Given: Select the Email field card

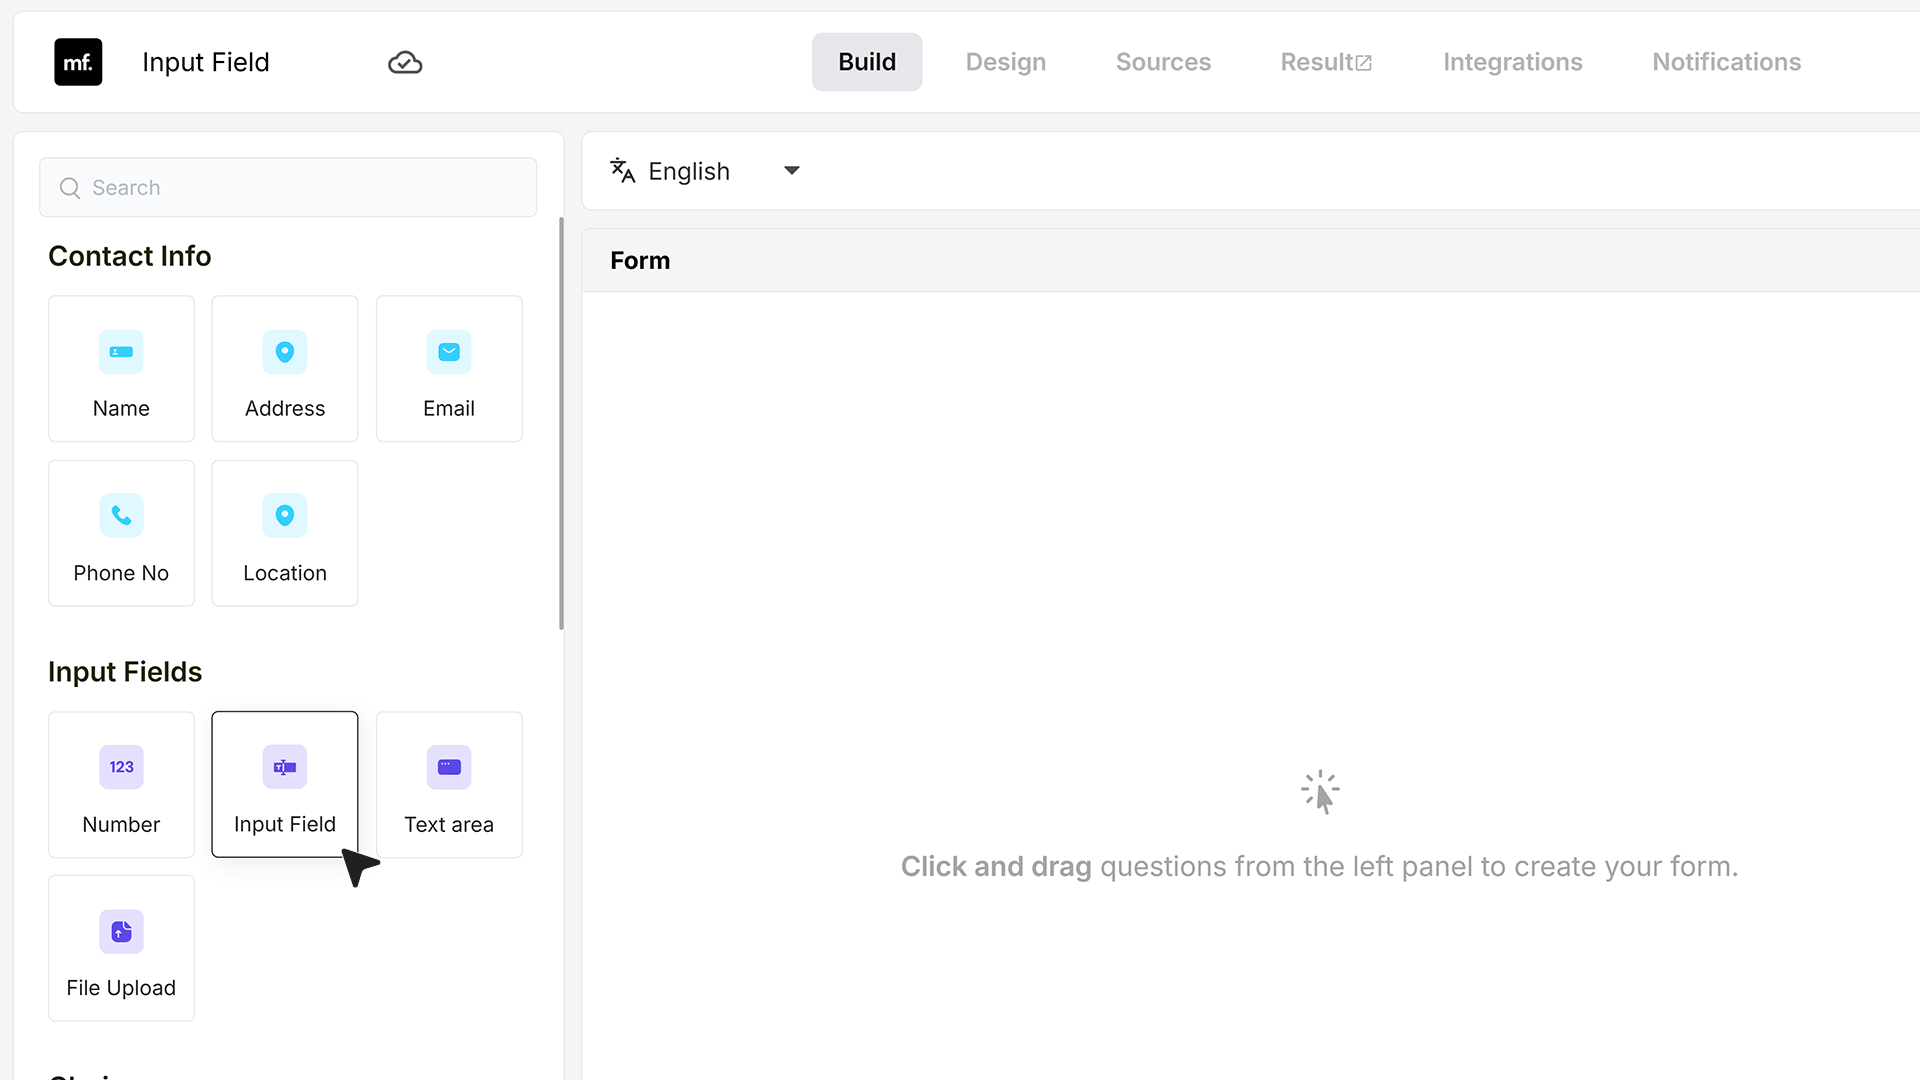Looking at the screenshot, I should click(x=449, y=368).
